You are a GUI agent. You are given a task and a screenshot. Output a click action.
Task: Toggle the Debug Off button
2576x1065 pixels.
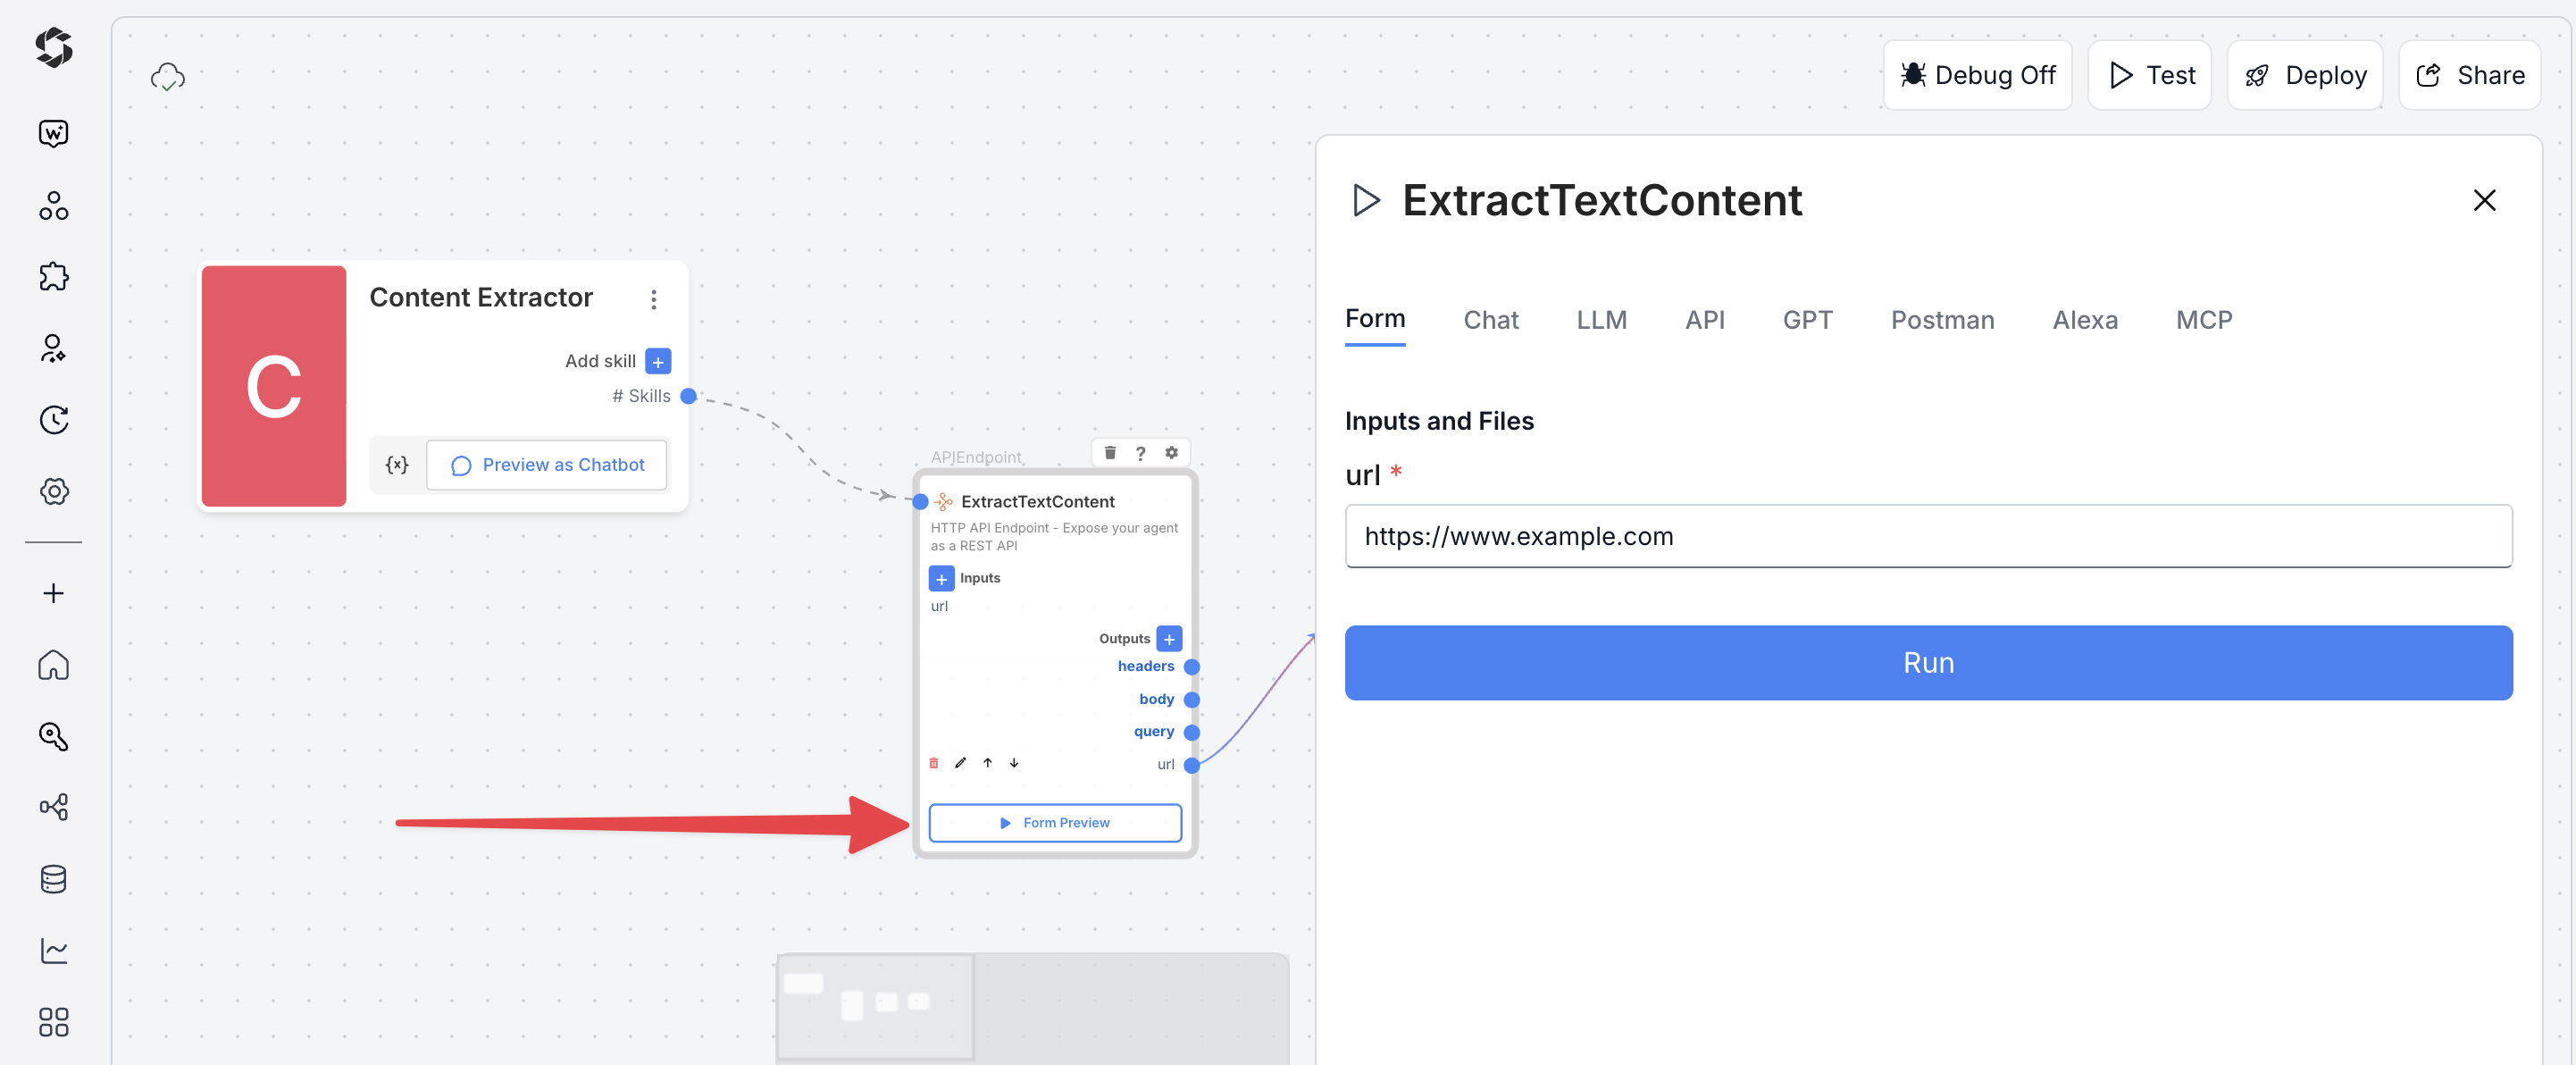[1977, 75]
